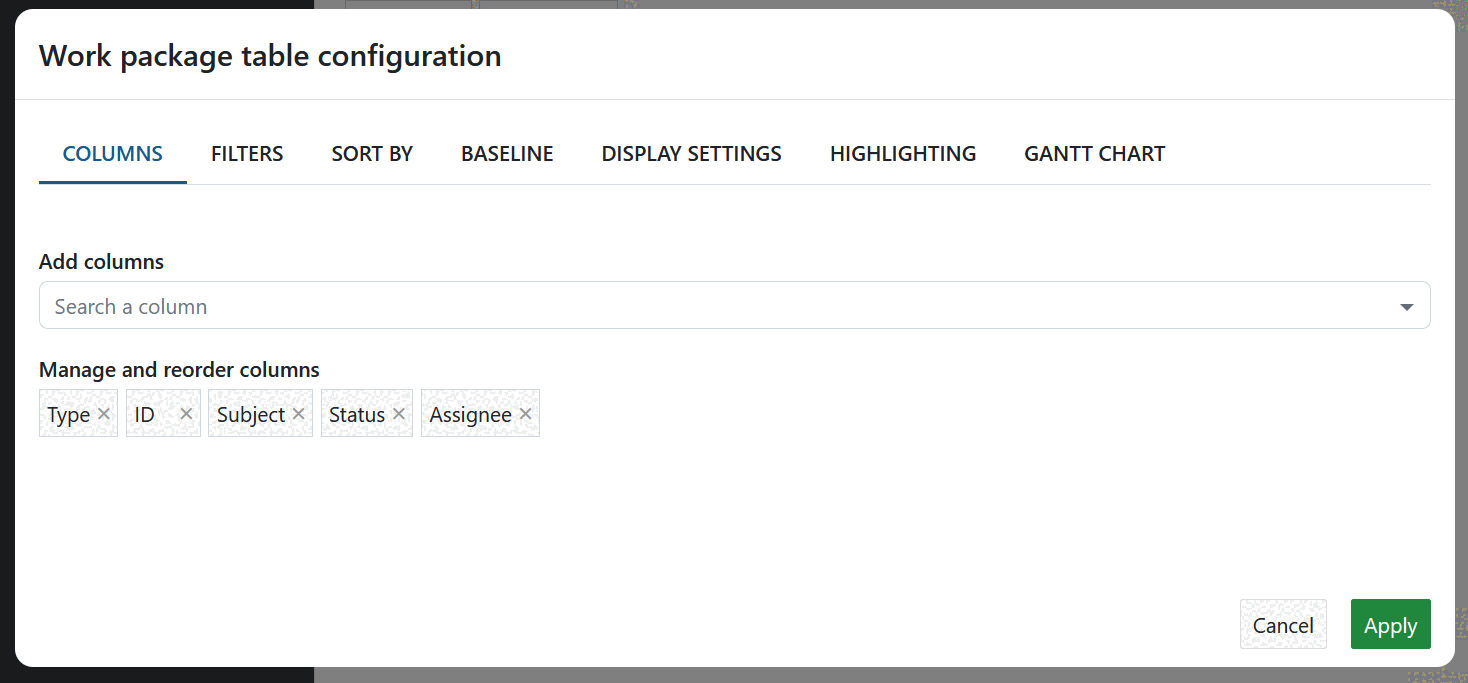Select the Type column chip
The image size is (1468, 683).
coord(68,412)
